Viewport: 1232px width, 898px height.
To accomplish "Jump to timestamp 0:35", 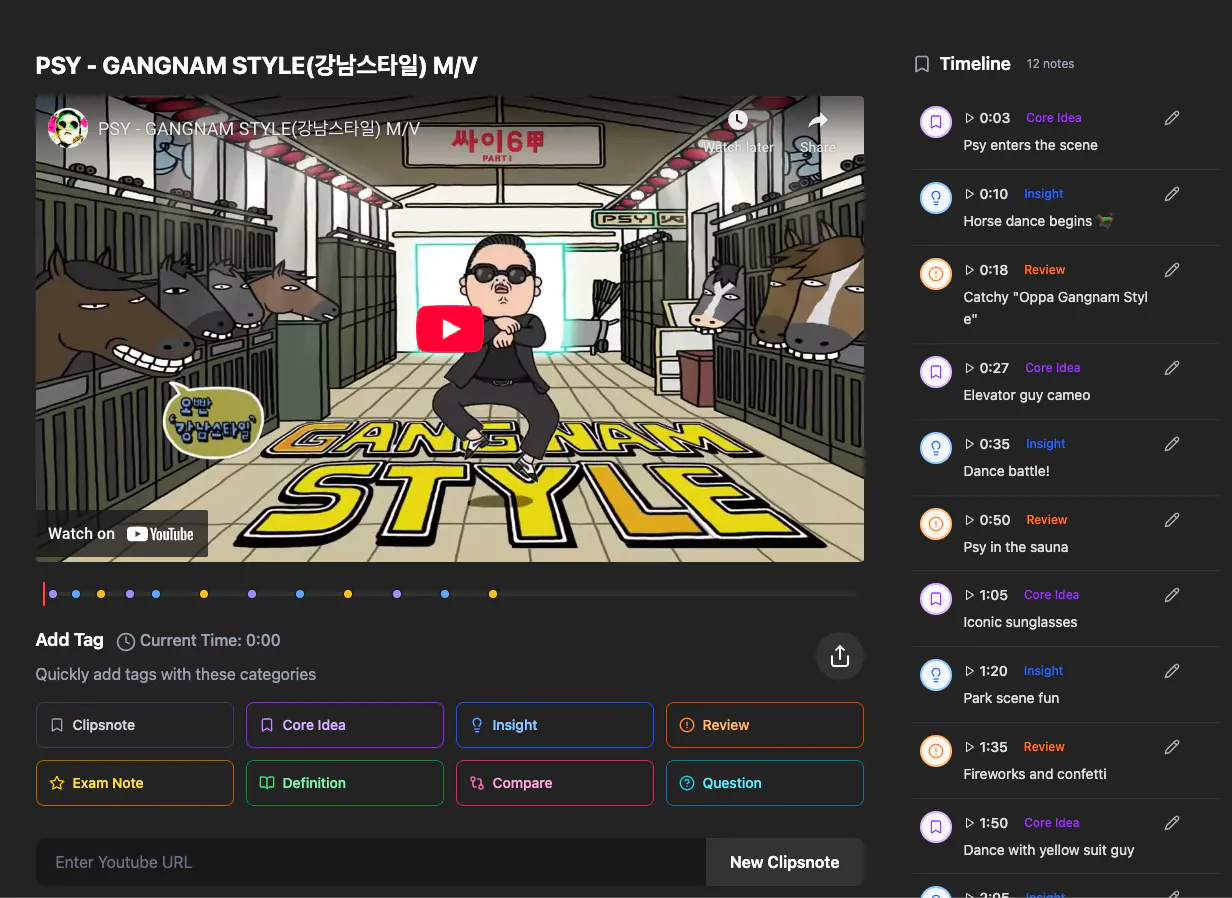I will coord(987,444).
